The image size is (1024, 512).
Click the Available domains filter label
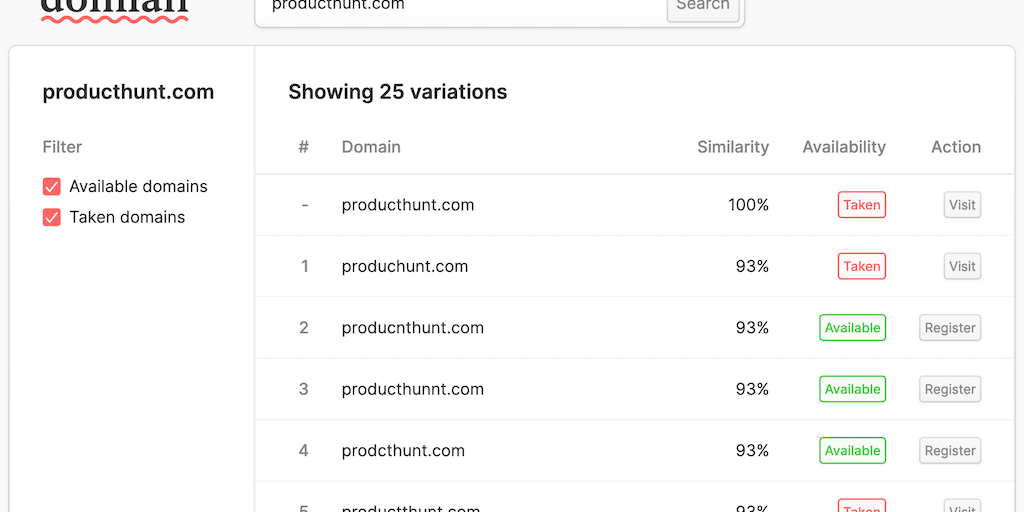click(138, 187)
